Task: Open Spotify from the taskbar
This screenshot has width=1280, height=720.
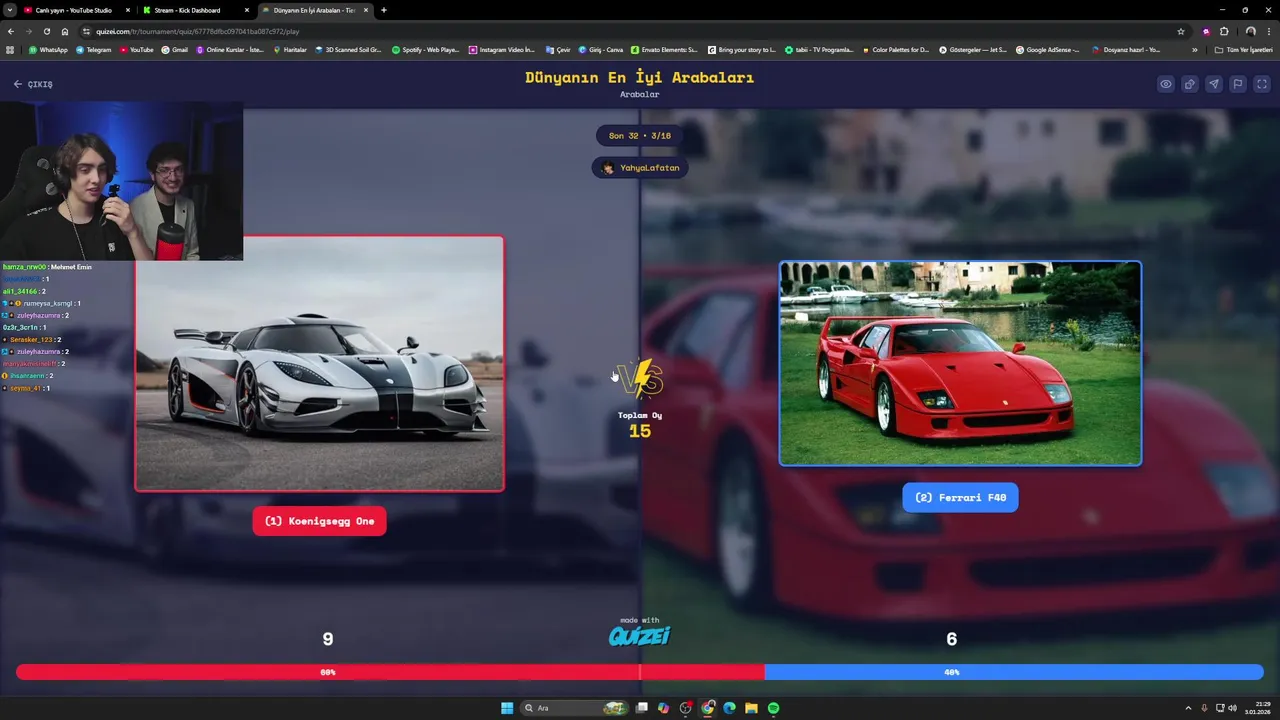Action: tap(773, 708)
